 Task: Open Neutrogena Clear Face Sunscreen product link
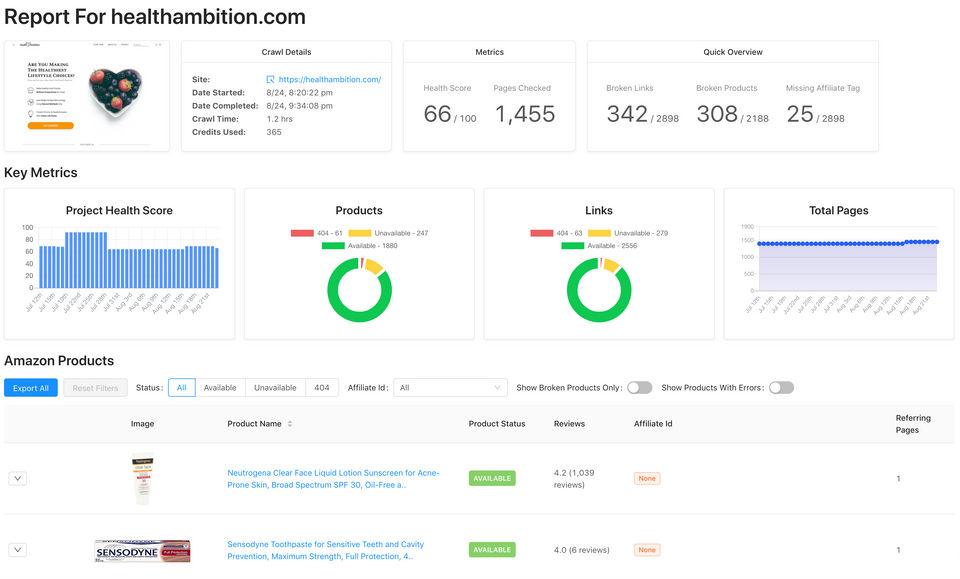point(333,479)
